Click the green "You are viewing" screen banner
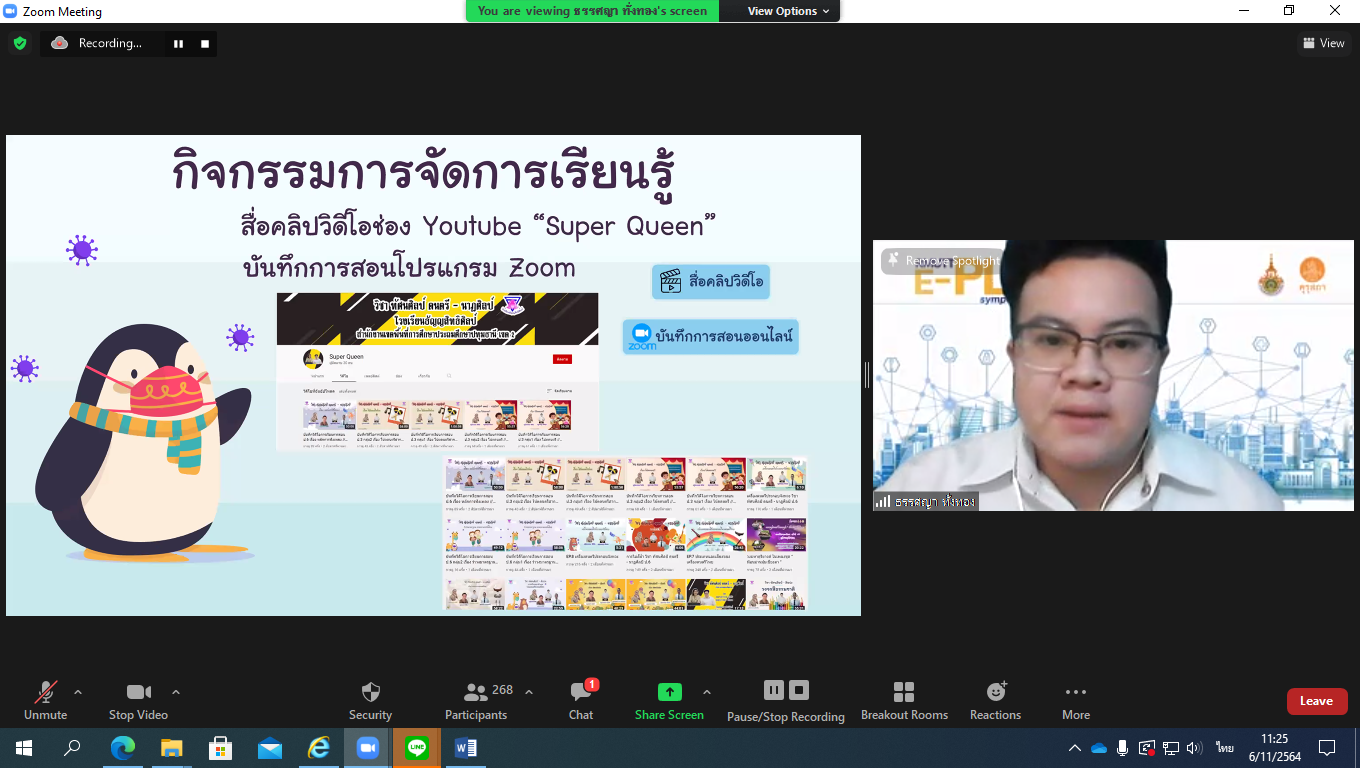Viewport: 1360px width, 768px height. [x=592, y=11]
